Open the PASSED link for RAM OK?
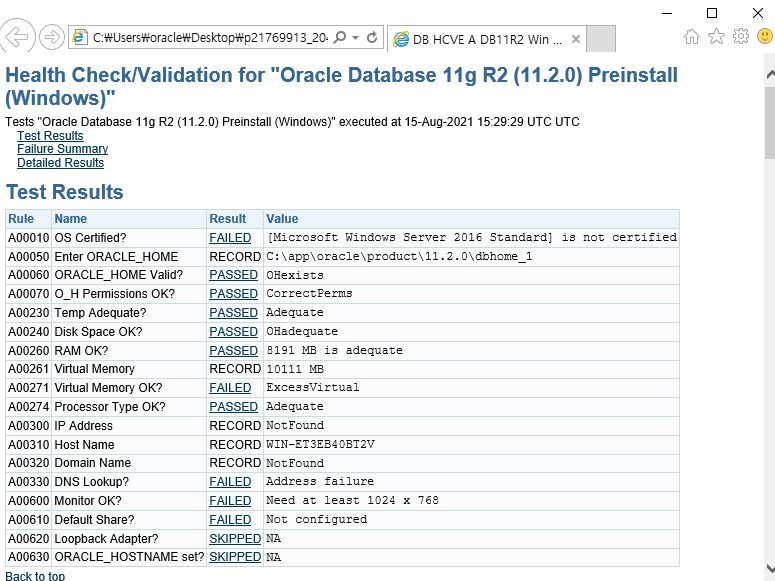Image resolution: width=775 pixels, height=581 pixels. pyautogui.click(x=233, y=351)
